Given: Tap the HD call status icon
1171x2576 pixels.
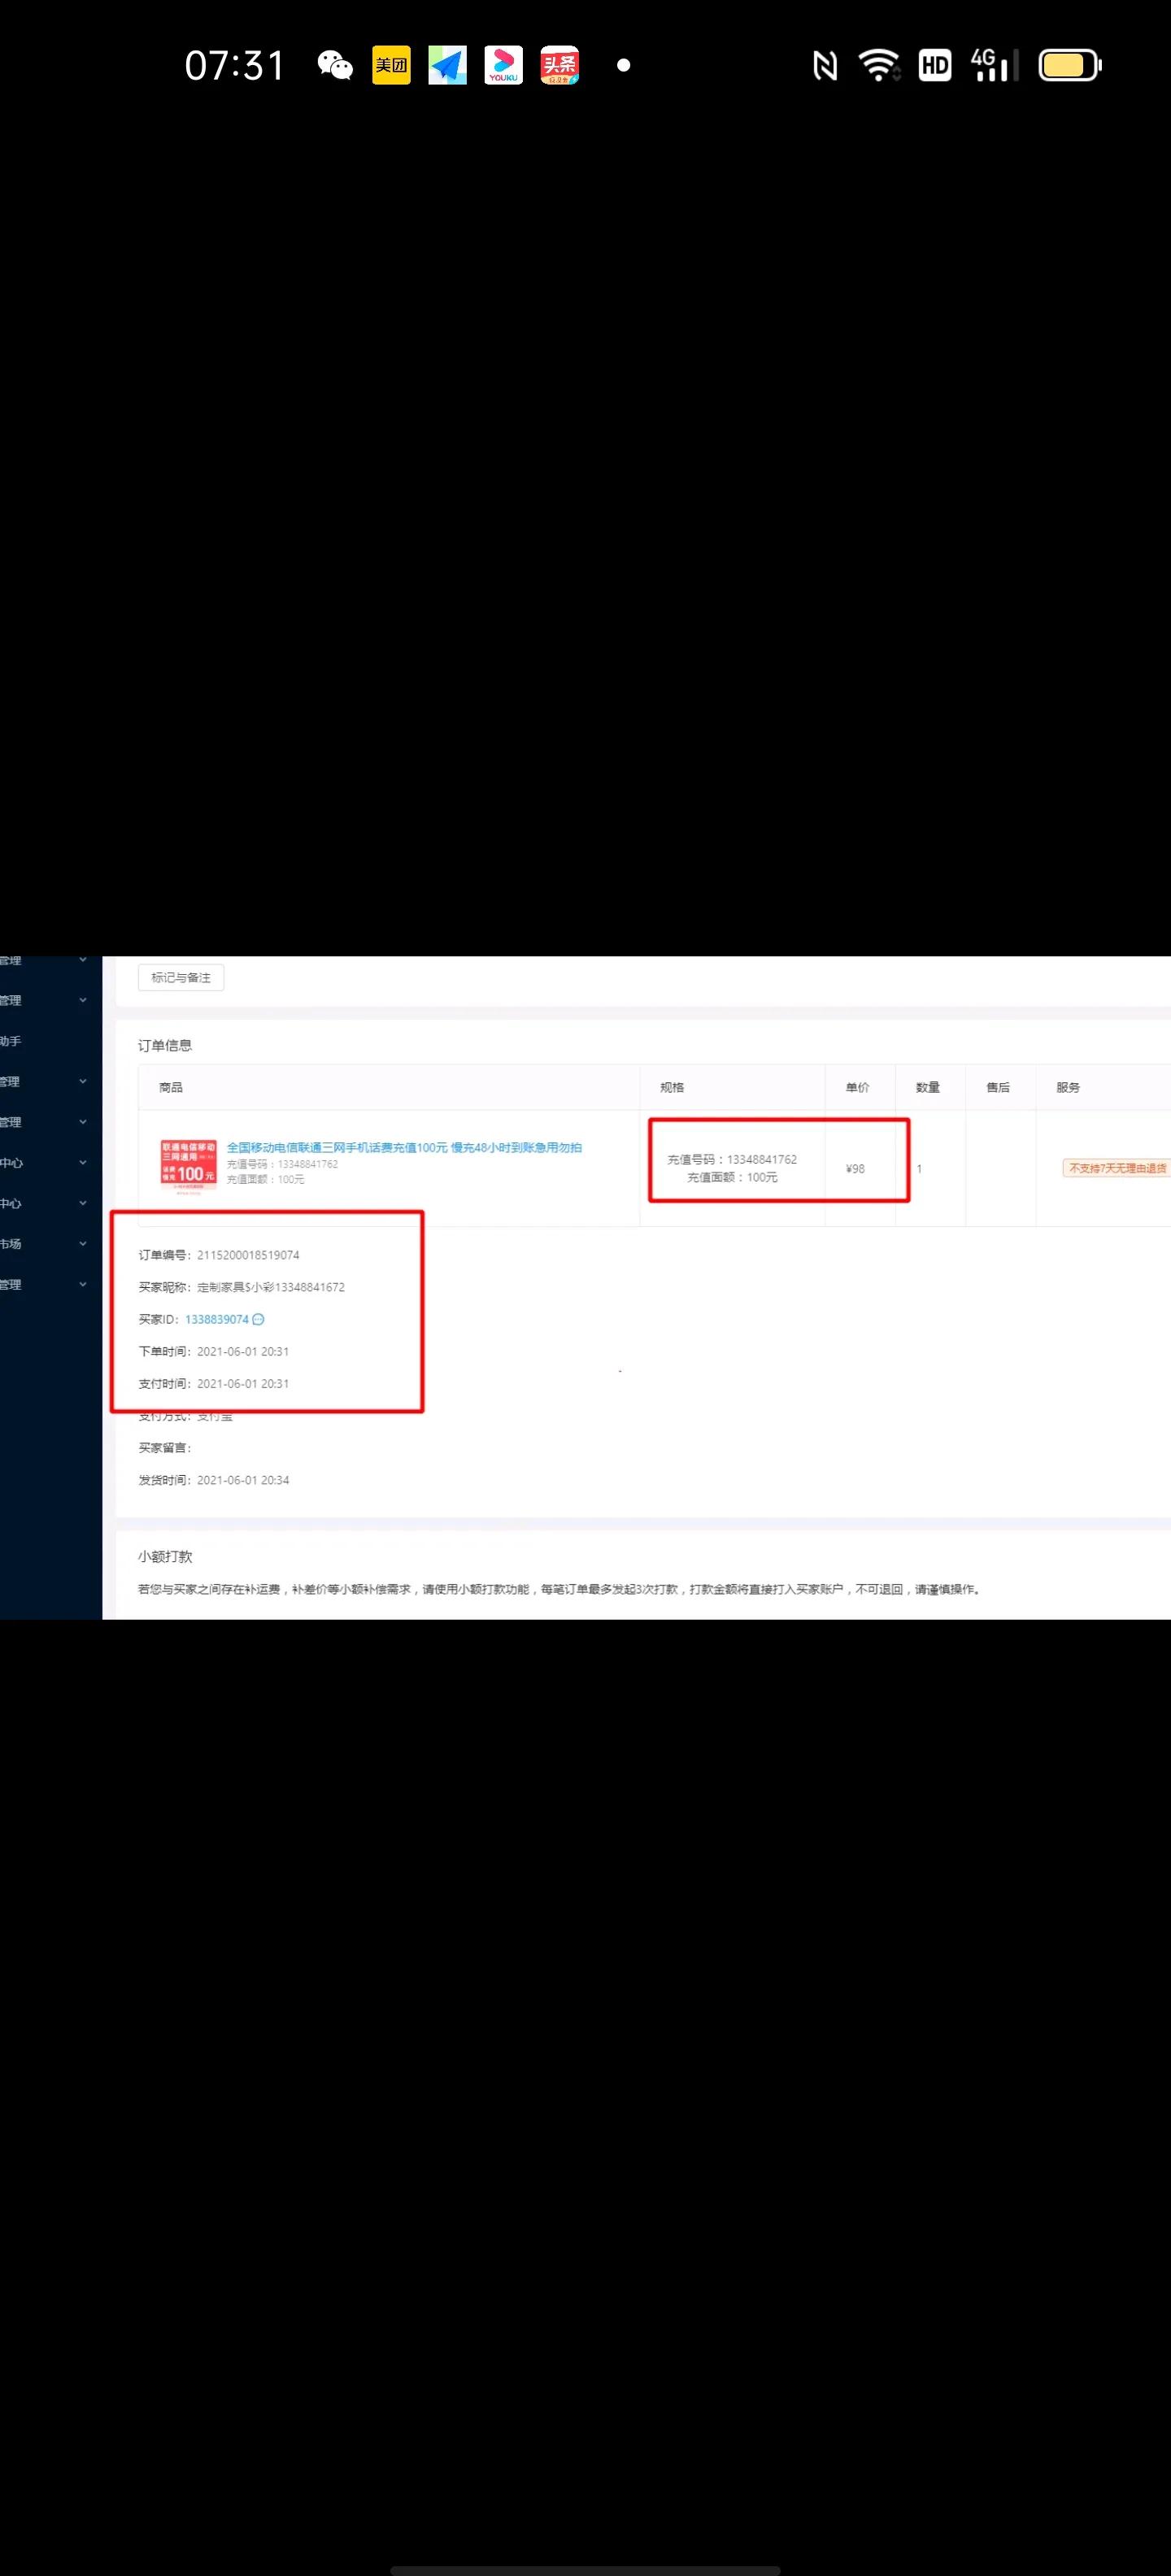Looking at the screenshot, I should coord(935,66).
